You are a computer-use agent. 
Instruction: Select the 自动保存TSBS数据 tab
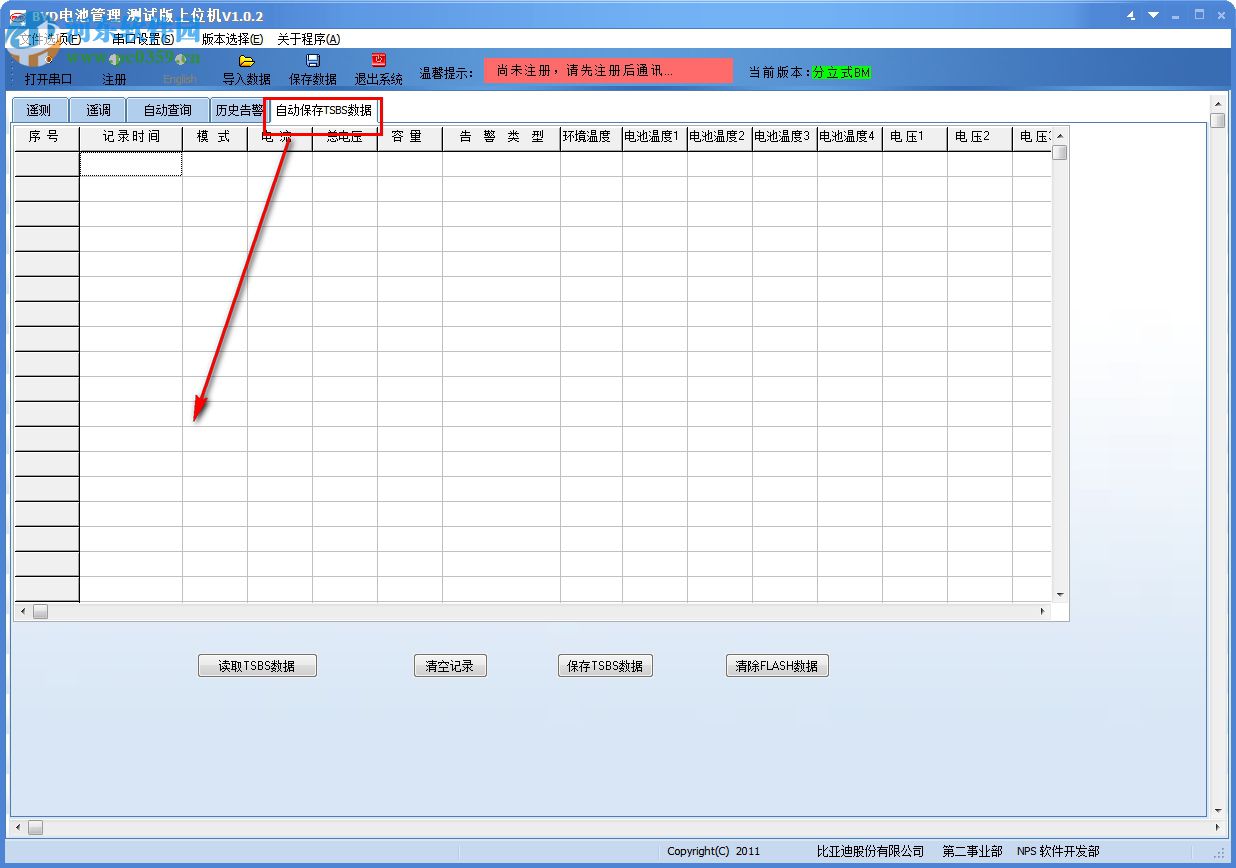(x=323, y=110)
